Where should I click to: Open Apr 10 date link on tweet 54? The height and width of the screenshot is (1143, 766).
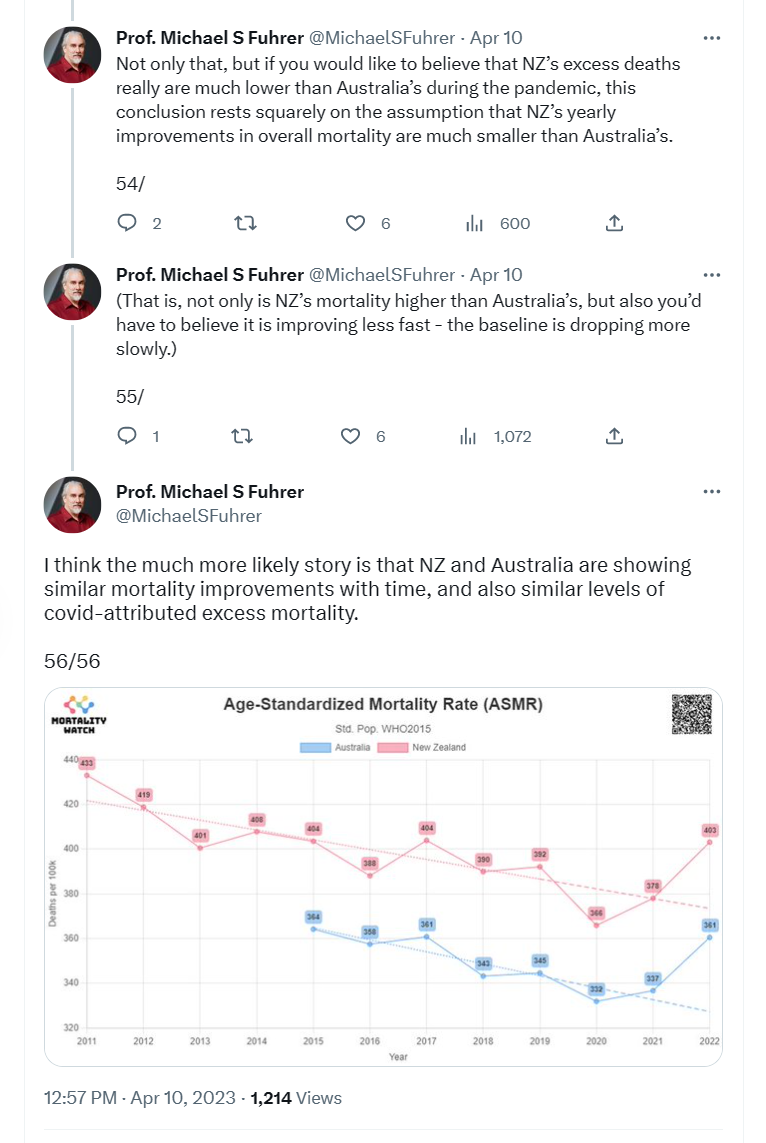click(x=496, y=38)
